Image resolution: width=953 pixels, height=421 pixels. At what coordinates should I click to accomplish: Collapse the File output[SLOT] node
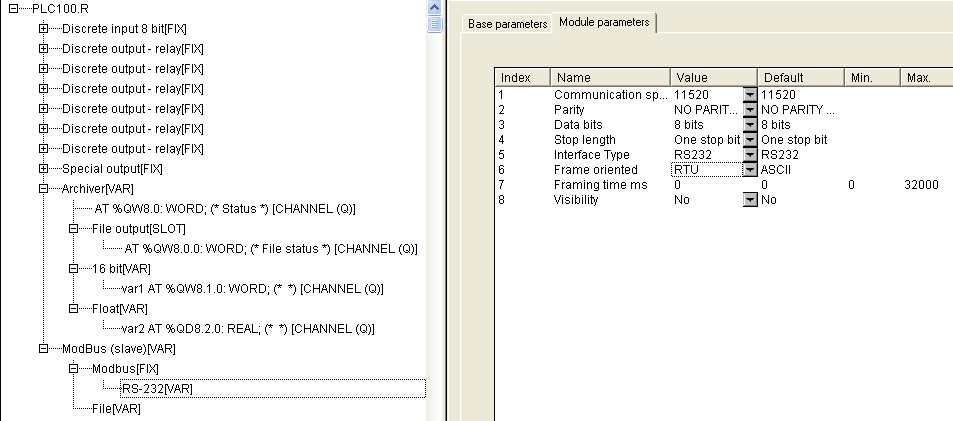coord(73,228)
